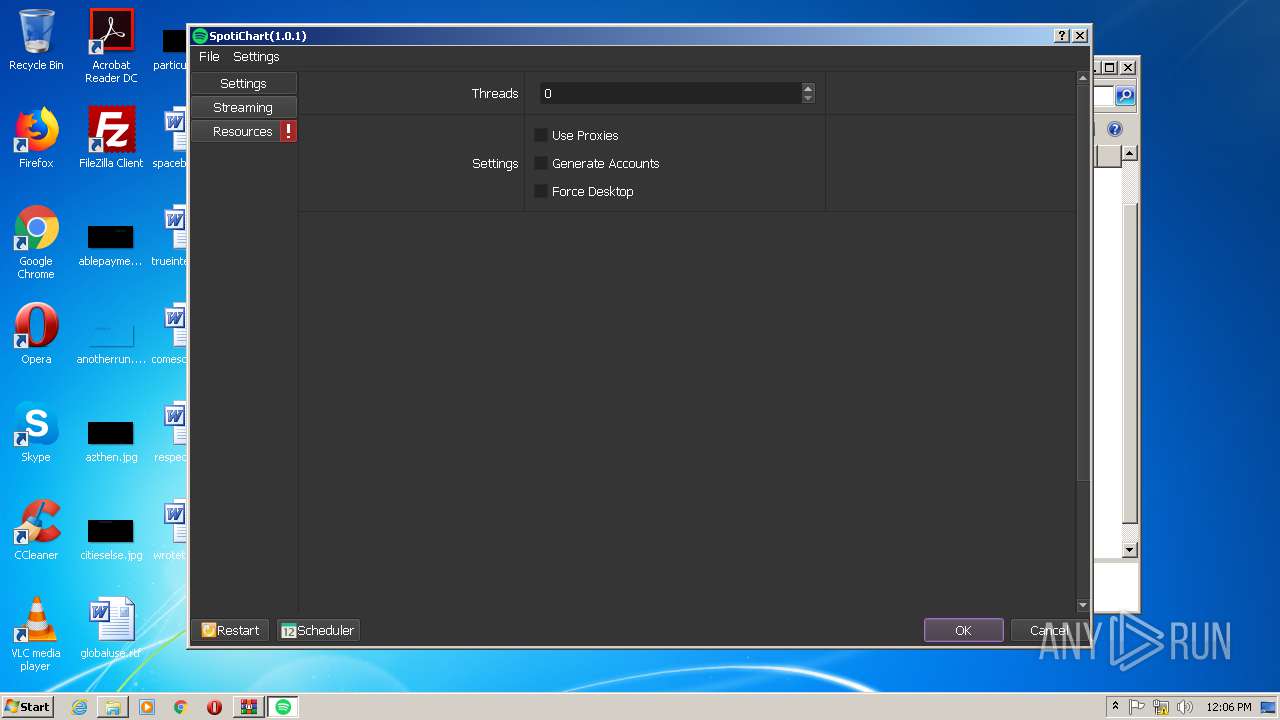Click the SpotiChart vertical scrollbar down arrow

coord(1083,605)
